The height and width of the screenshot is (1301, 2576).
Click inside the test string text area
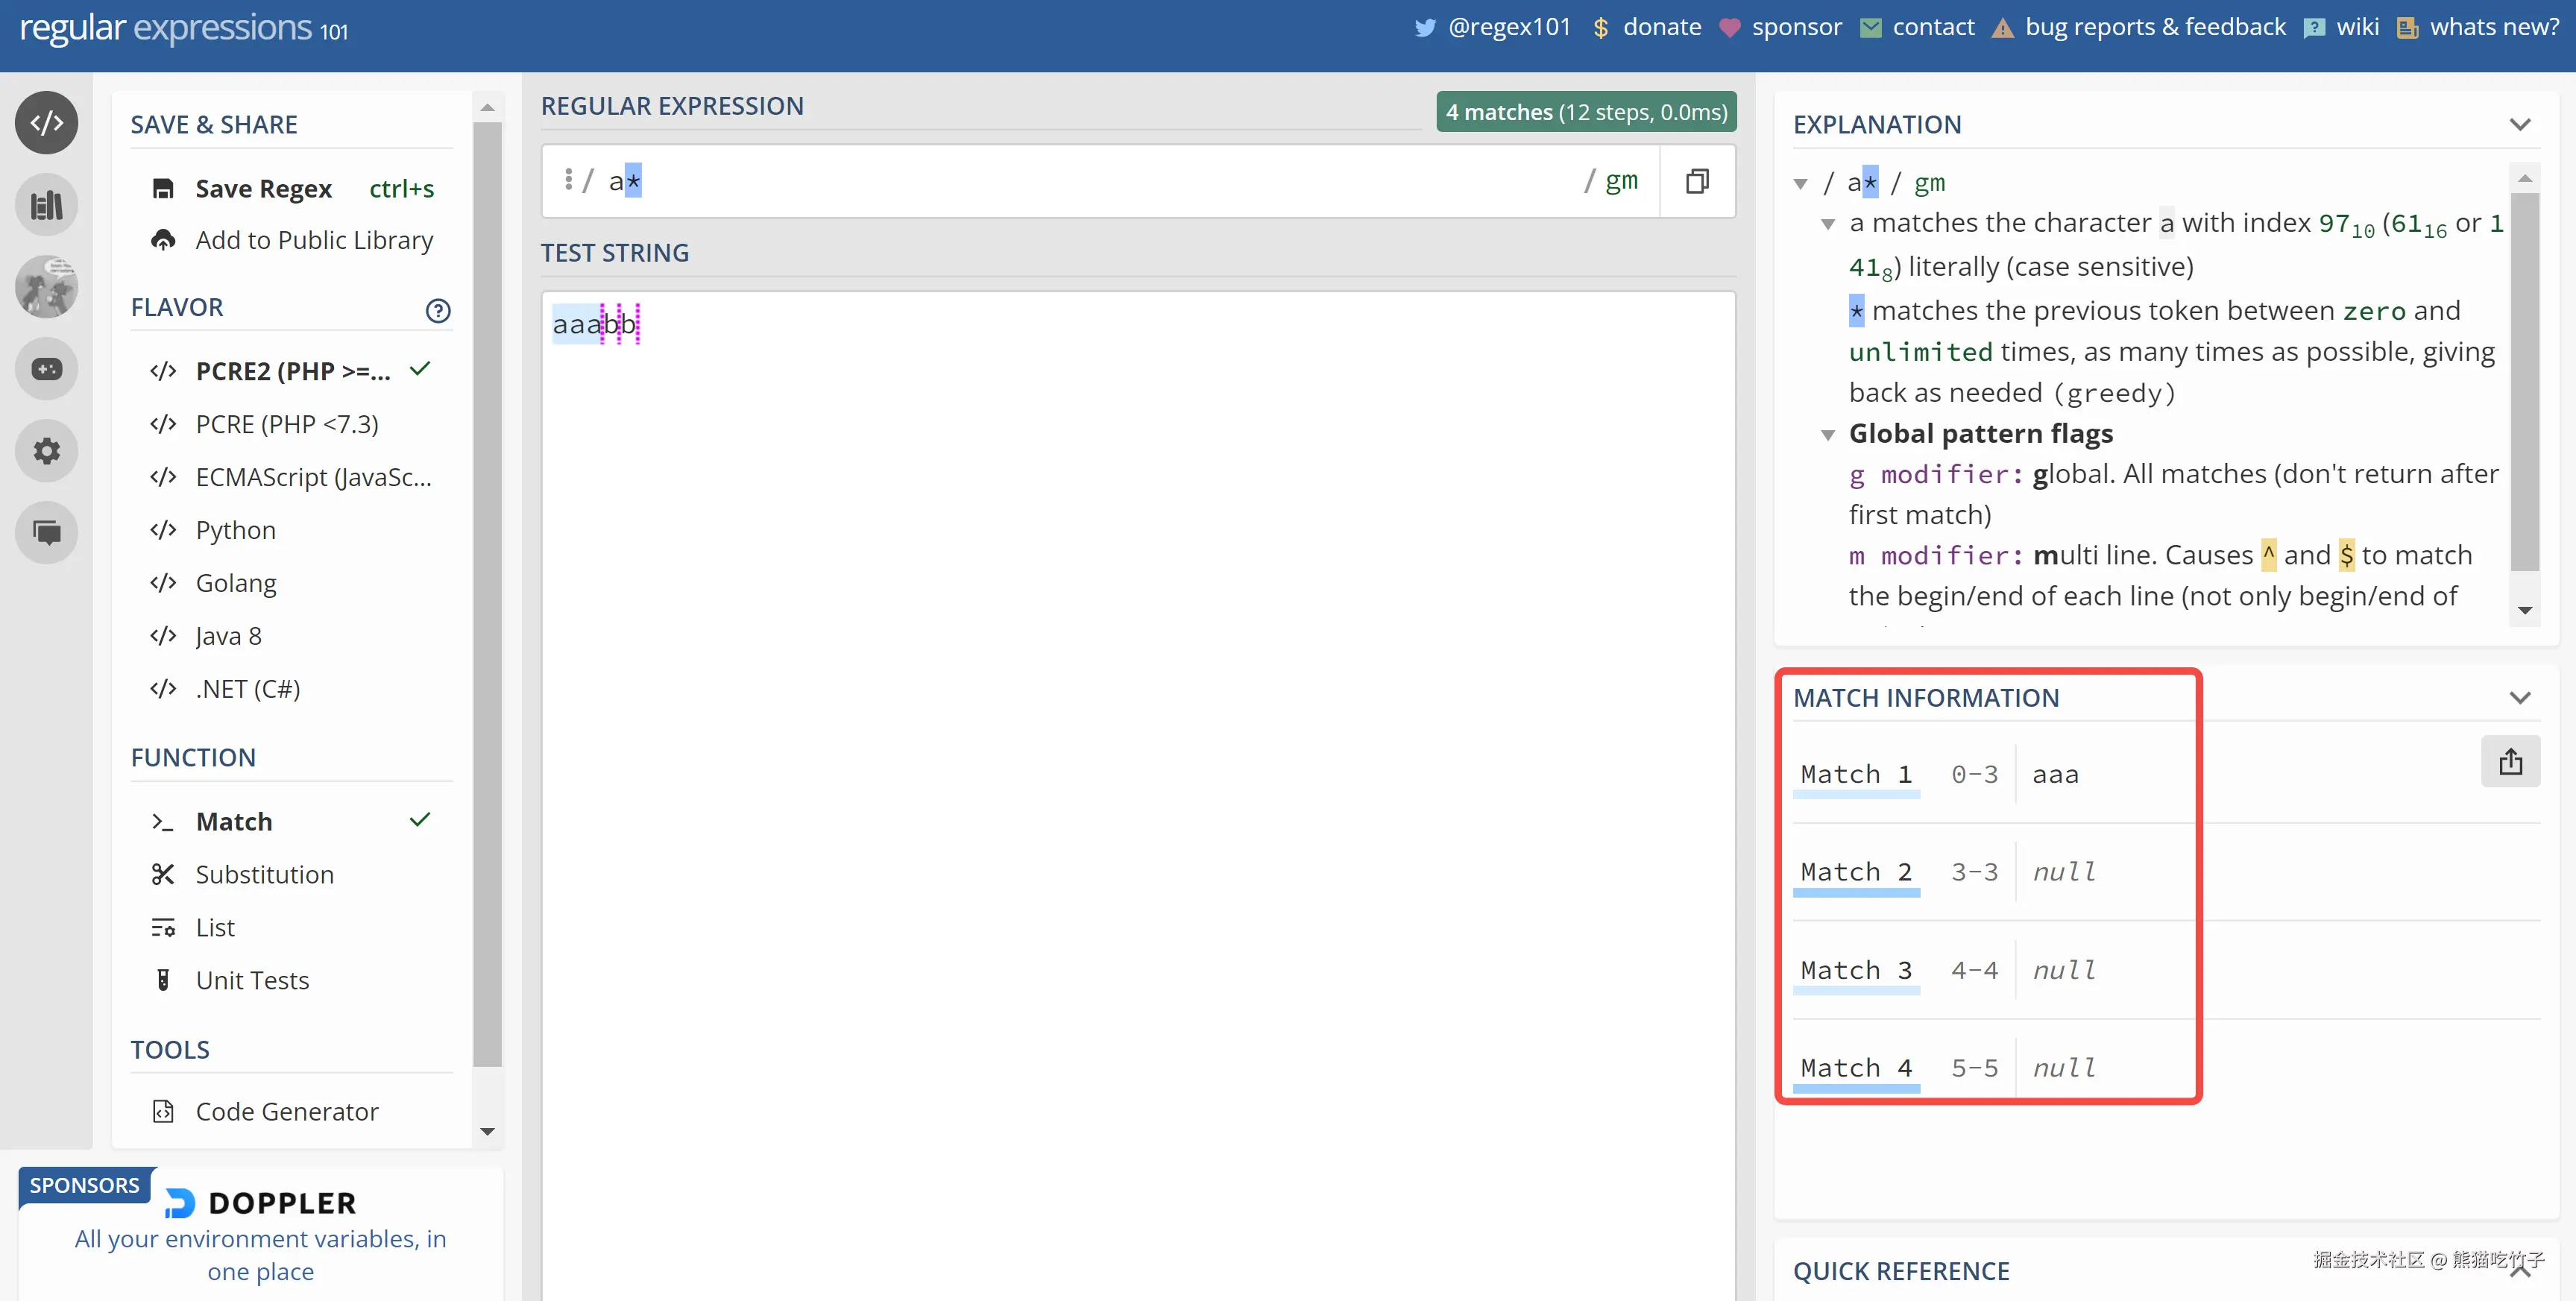click(x=1138, y=700)
